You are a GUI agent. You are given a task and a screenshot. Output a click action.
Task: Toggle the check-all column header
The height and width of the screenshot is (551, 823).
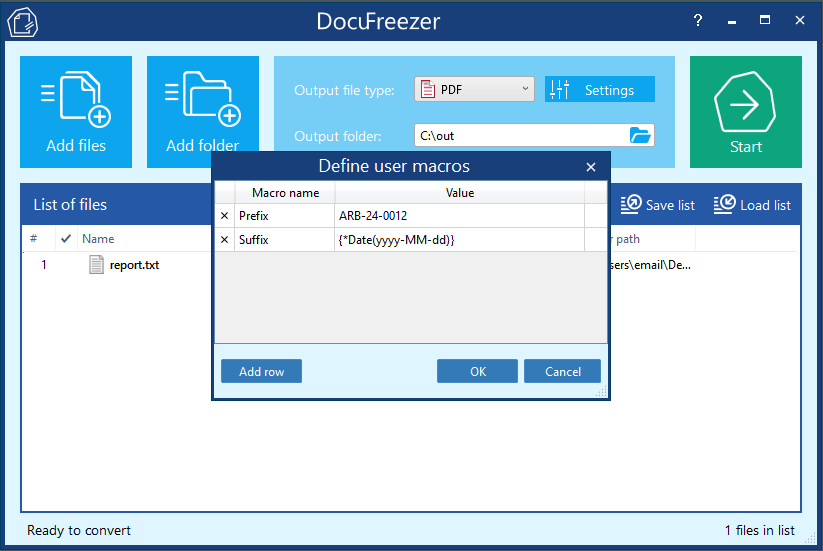coord(66,239)
